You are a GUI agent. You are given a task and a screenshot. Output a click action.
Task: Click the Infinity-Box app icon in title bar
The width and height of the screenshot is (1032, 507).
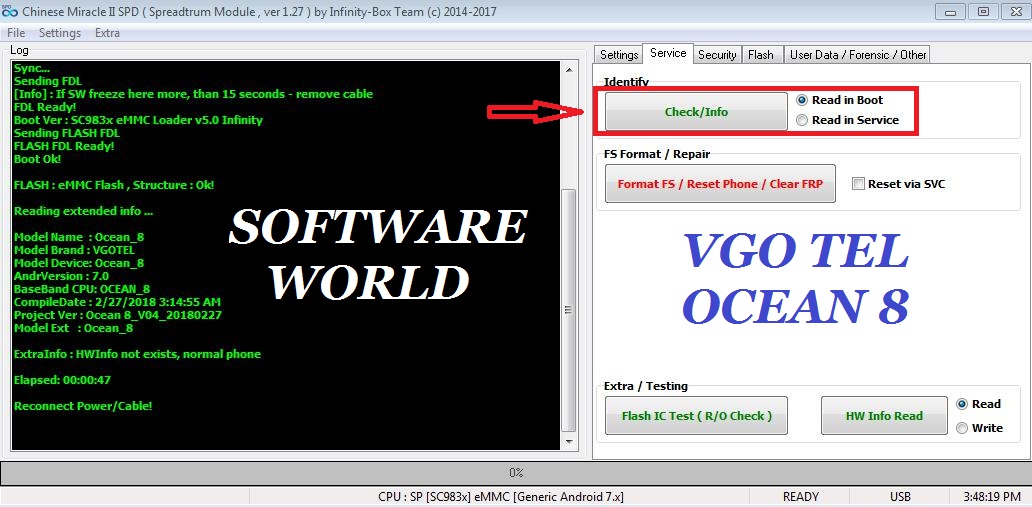(9, 12)
